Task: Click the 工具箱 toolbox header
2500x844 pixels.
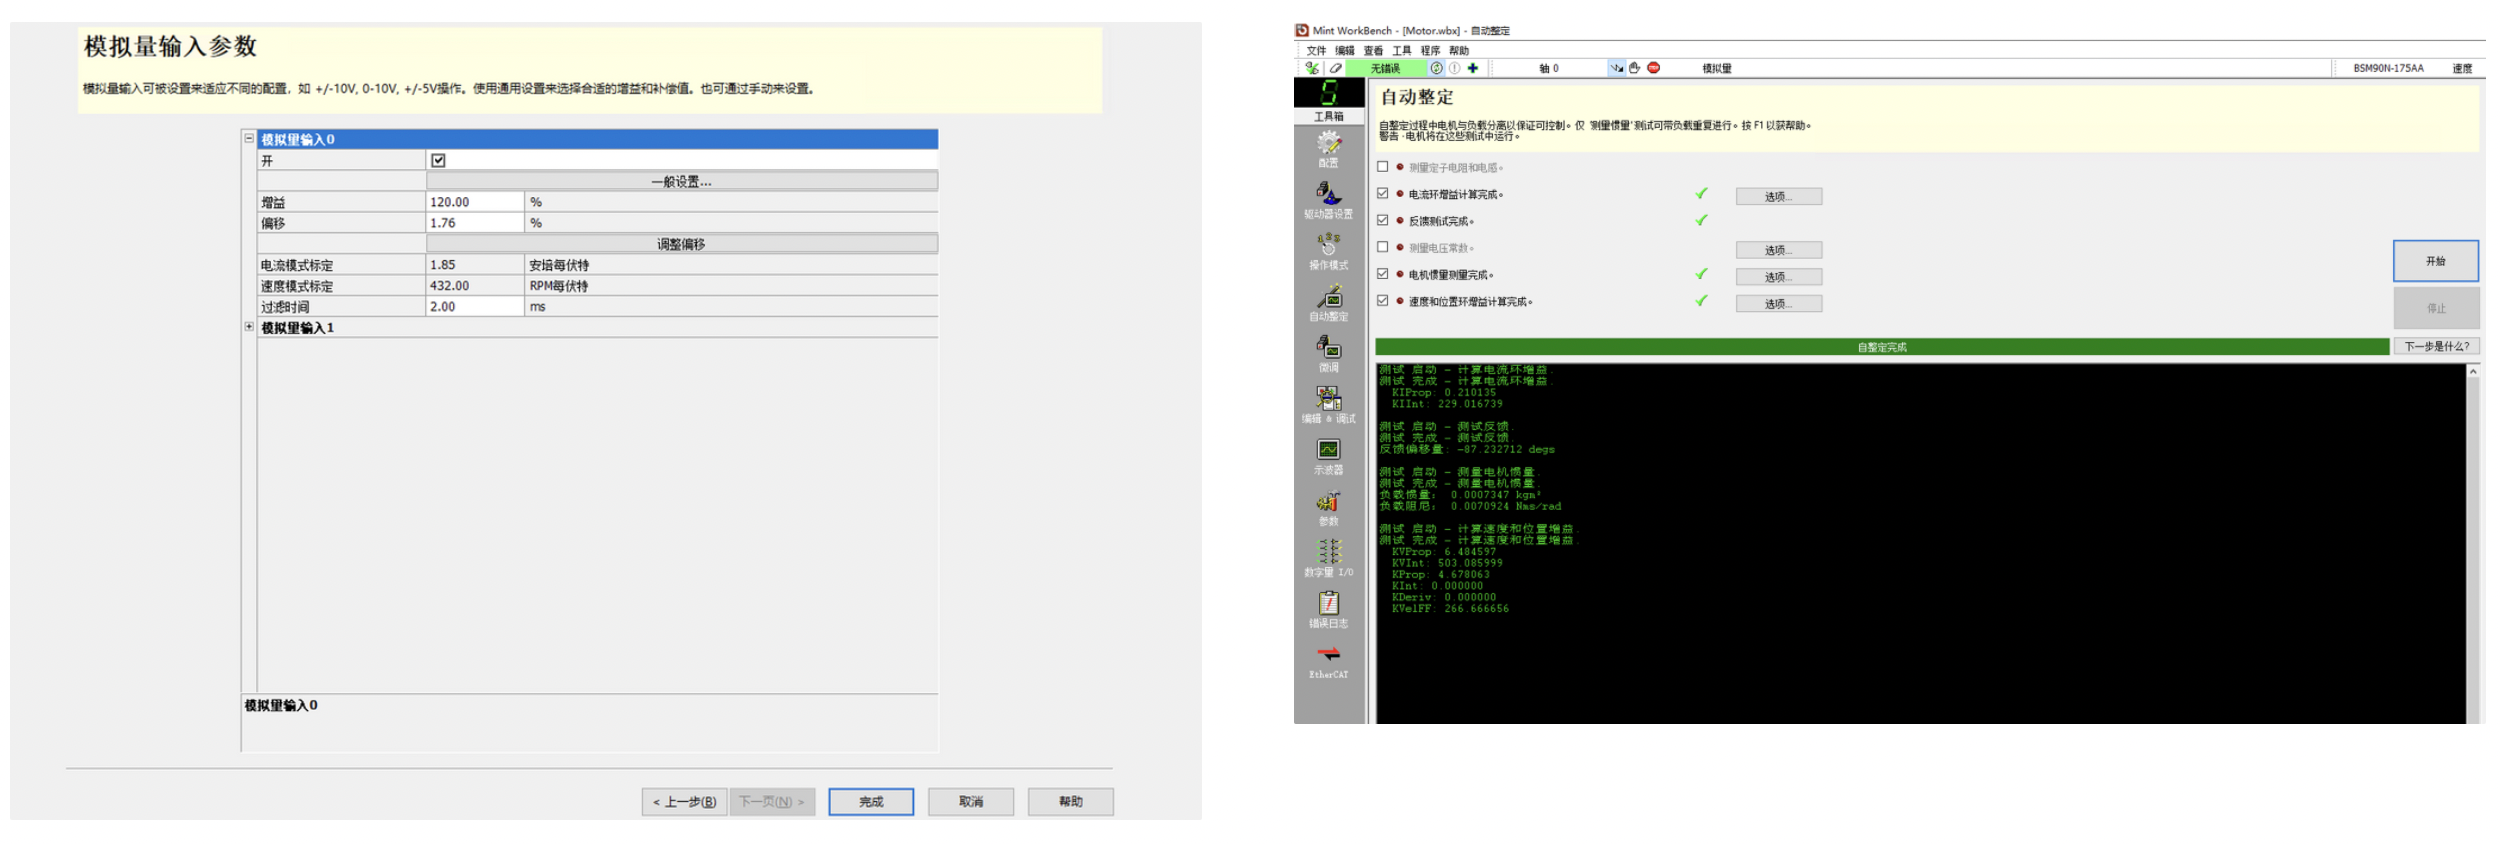Action: point(1329,116)
